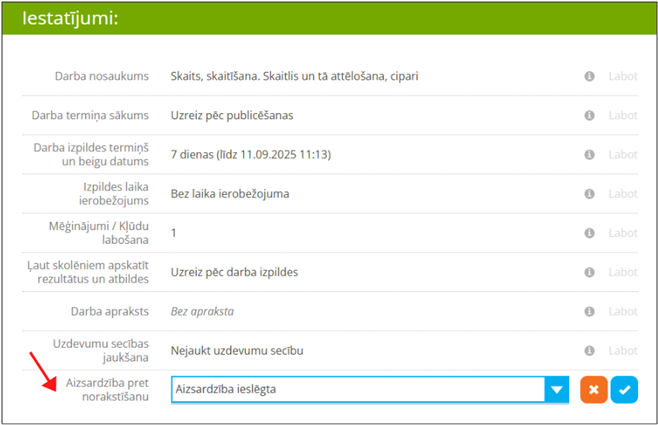The image size is (658, 425).
Task: Edit Mēģinājumi / Kļūdu labošana via Labot
Action: click(x=622, y=232)
